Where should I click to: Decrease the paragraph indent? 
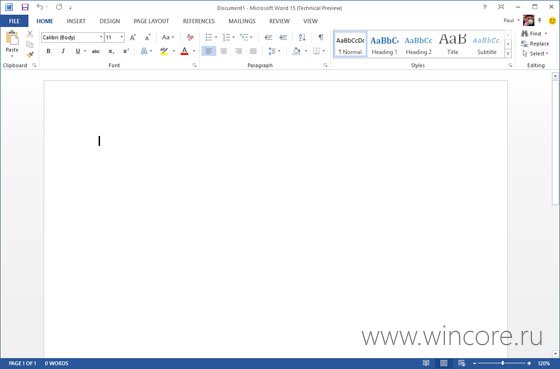point(268,38)
